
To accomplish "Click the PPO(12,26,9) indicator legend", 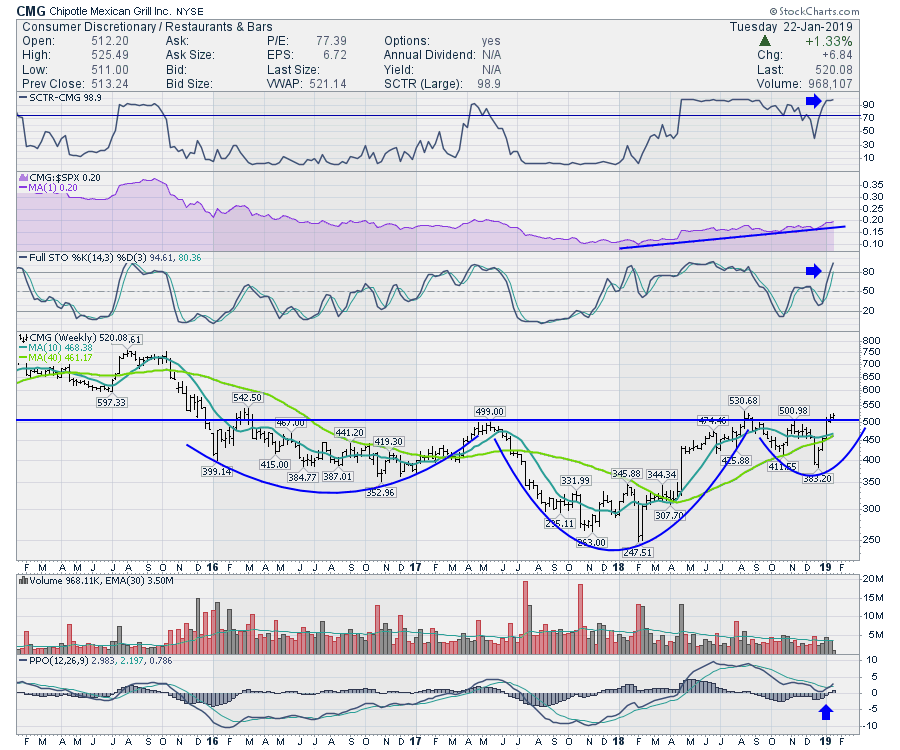I will 102,661.
